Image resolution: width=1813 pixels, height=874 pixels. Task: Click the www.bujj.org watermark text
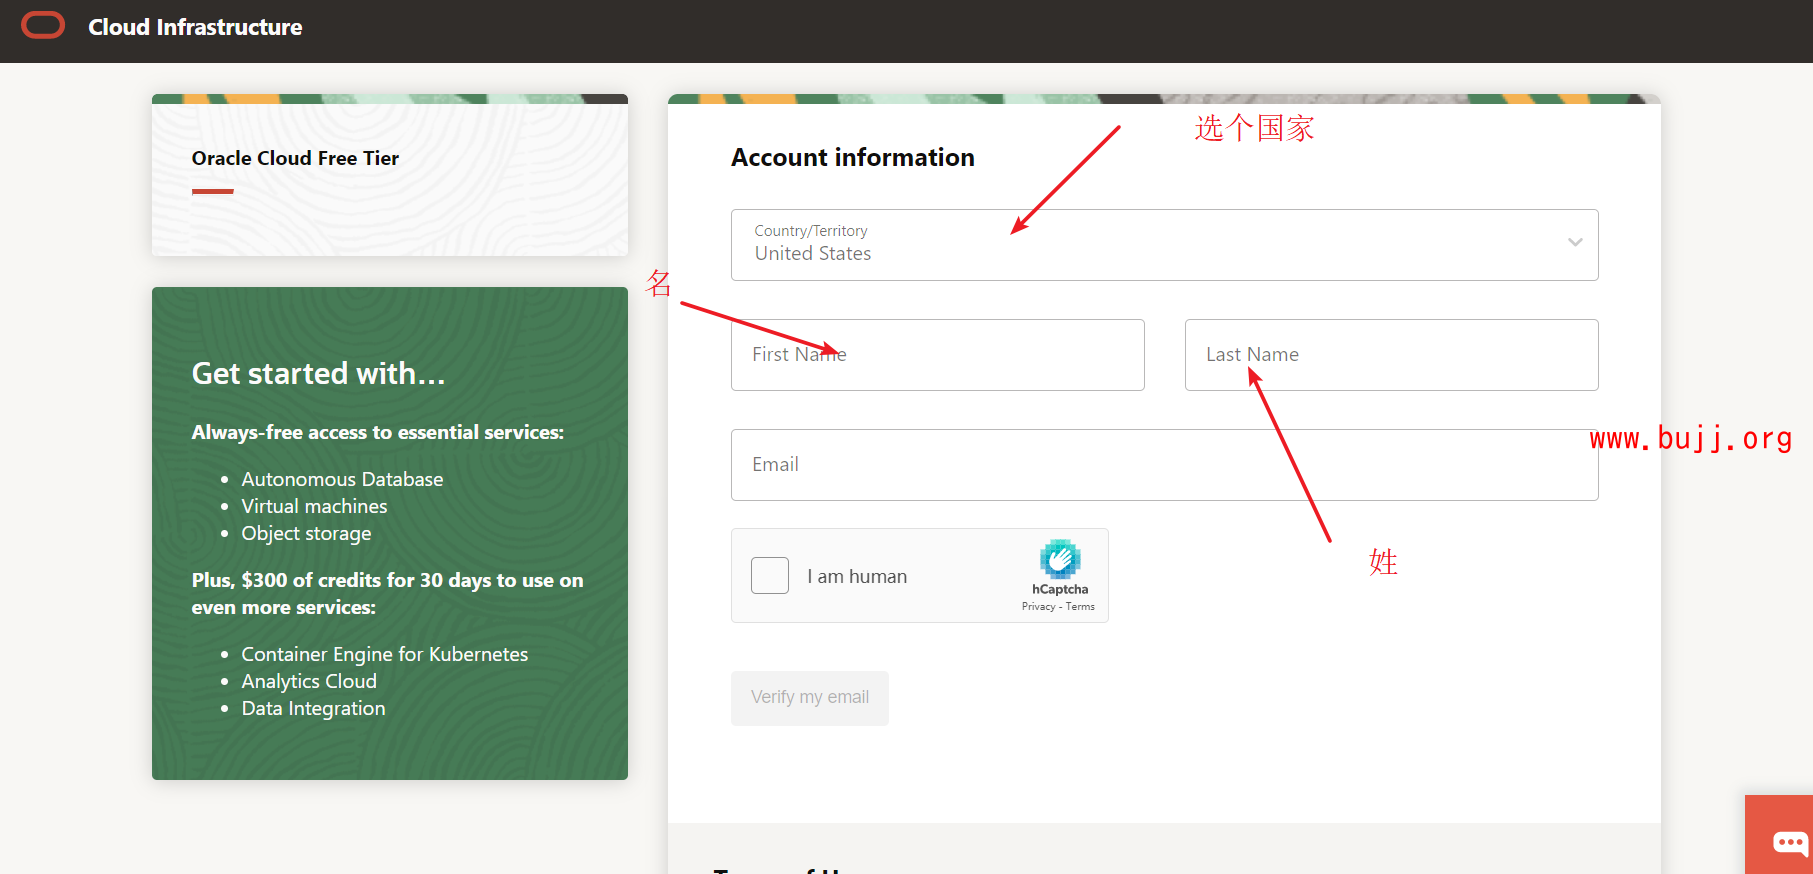1690,438
